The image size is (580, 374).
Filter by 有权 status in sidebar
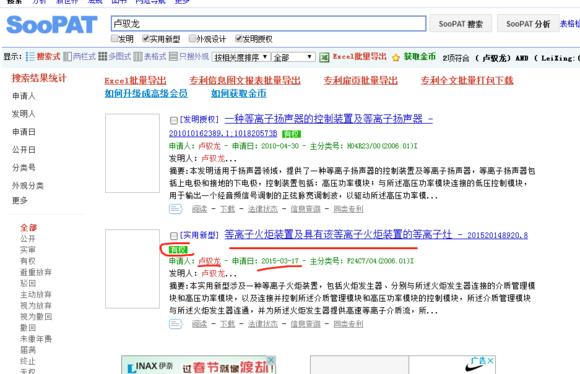click(28, 261)
